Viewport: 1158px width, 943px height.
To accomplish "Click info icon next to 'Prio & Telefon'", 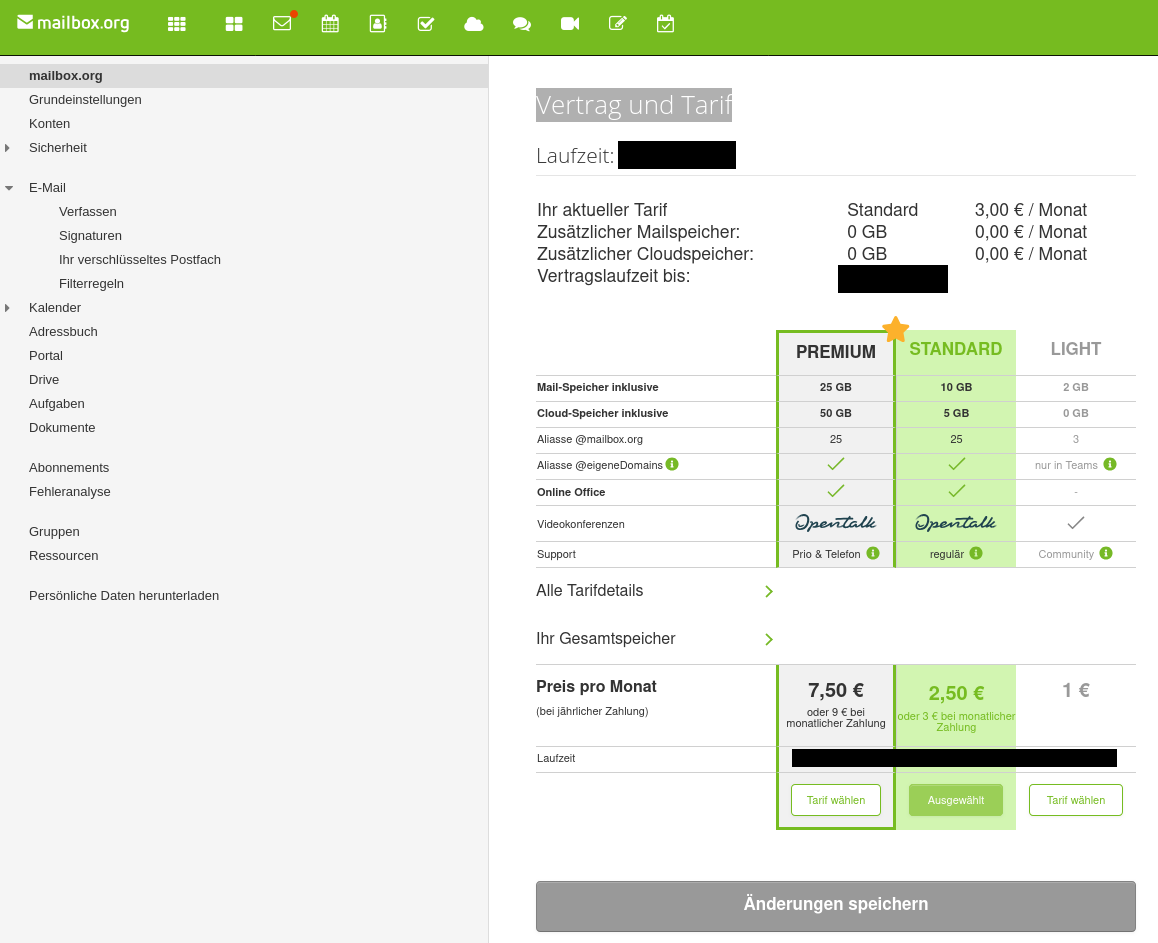I will [x=873, y=553].
